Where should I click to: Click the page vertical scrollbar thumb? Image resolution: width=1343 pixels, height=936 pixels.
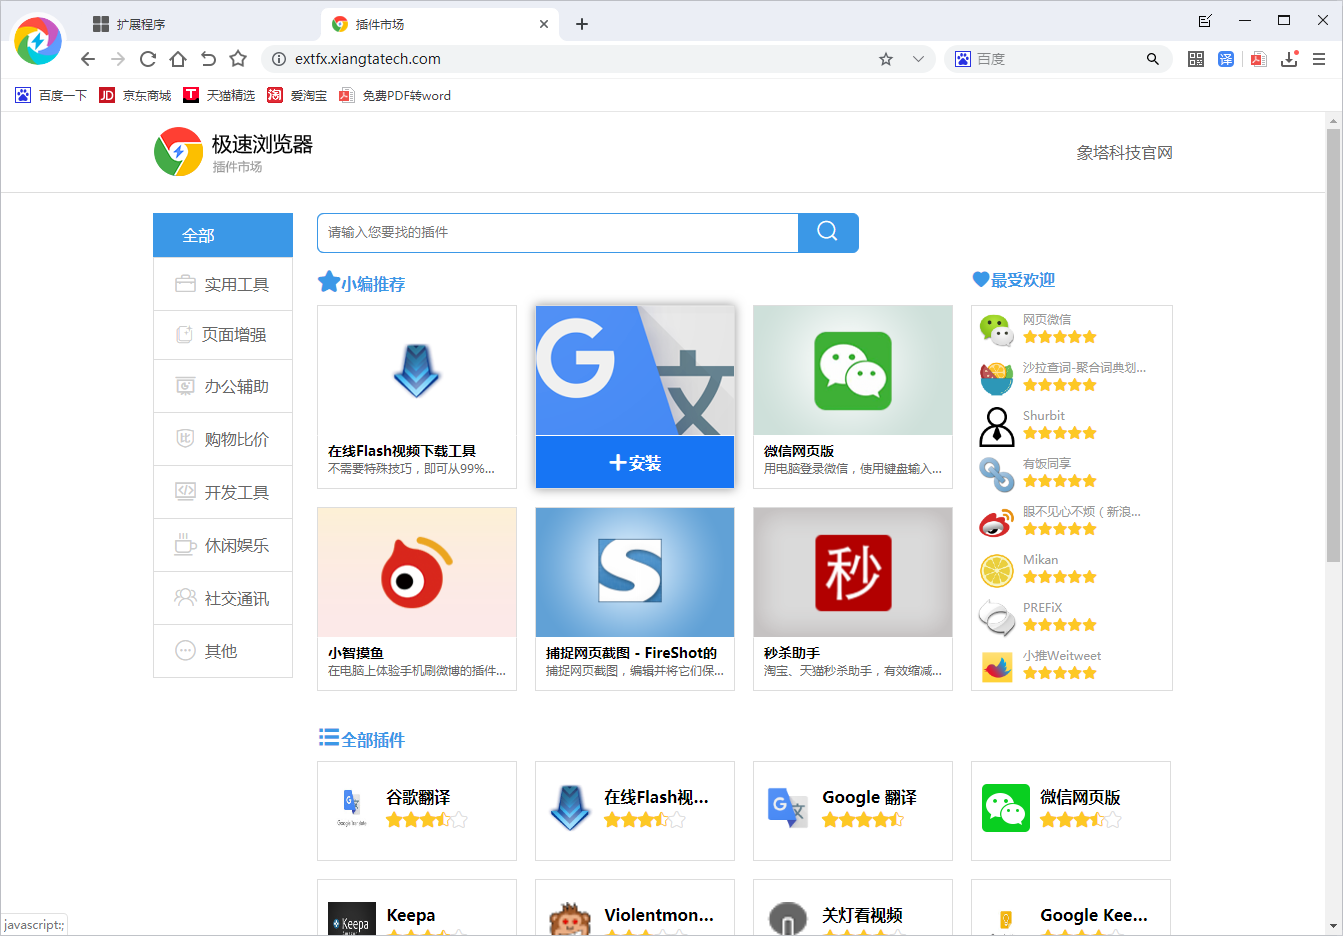click(1333, 345)
